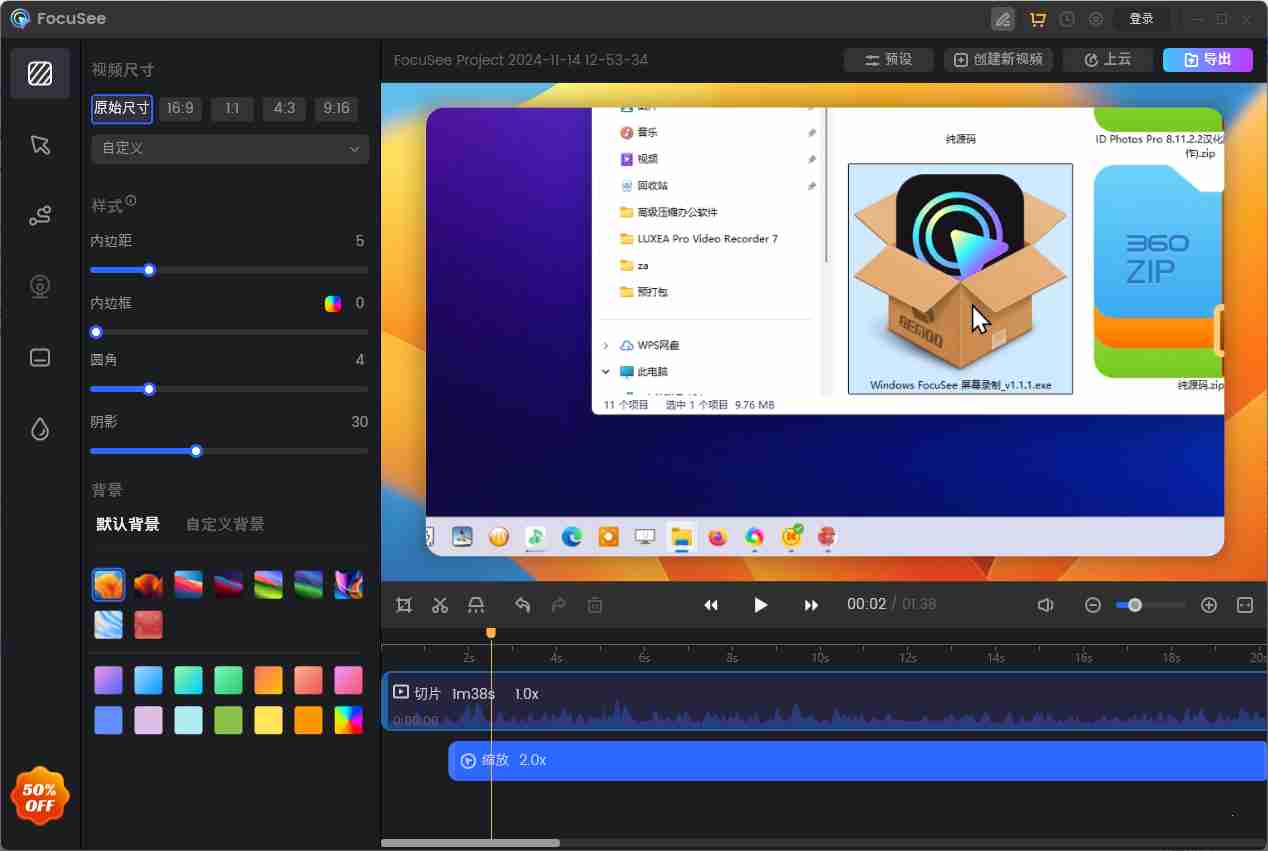This screenshot has width=1268, height=851.
Task: Select the crop tool in timeline toolbar
Action: click(x=404, y=605)
